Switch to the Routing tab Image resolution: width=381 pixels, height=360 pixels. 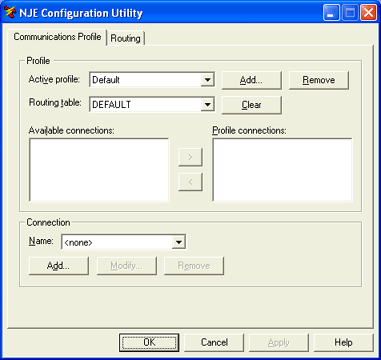pos(126,38)
